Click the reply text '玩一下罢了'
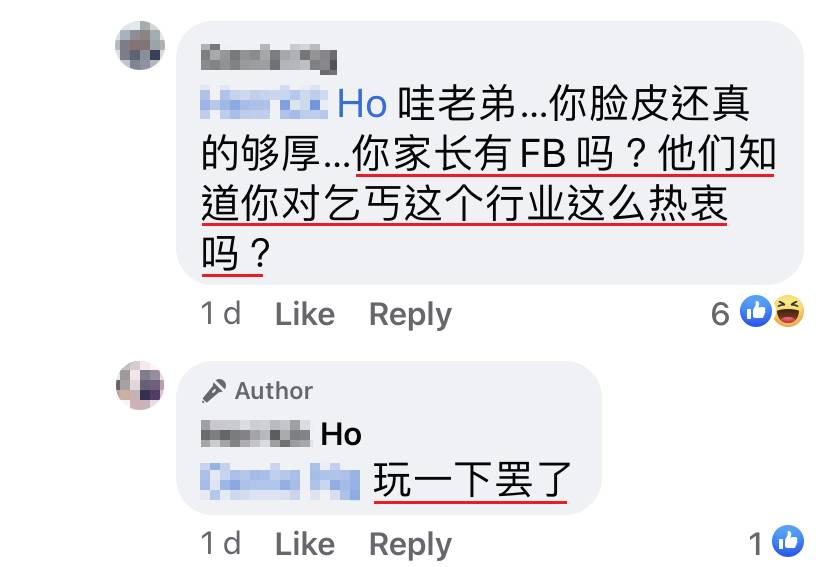This screenshot has height=567, width=828. point(472,480)
